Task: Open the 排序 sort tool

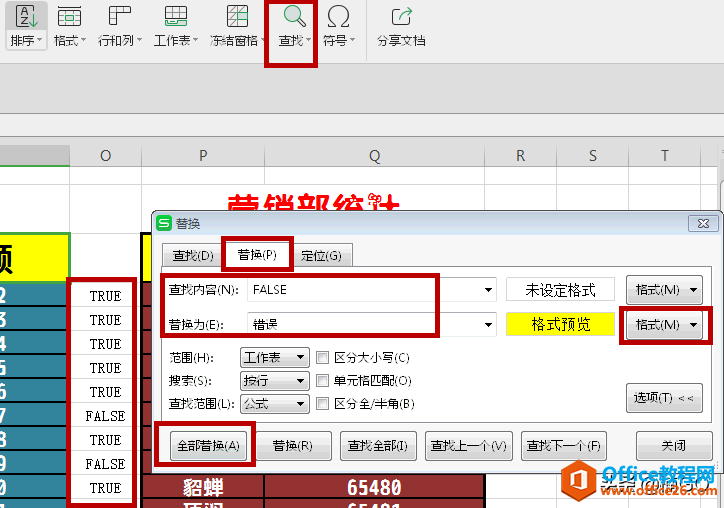Action: click(x=26, y=26)
